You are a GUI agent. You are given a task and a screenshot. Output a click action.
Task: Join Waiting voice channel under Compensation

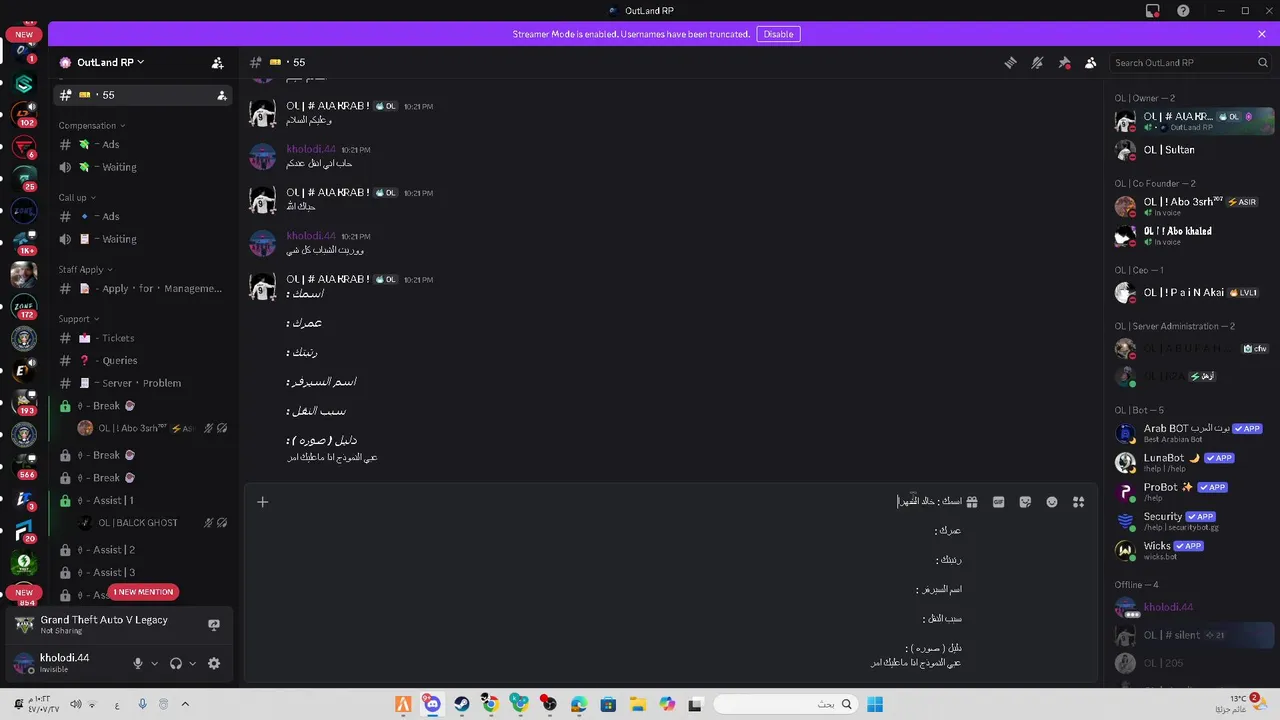coord(143,167)
